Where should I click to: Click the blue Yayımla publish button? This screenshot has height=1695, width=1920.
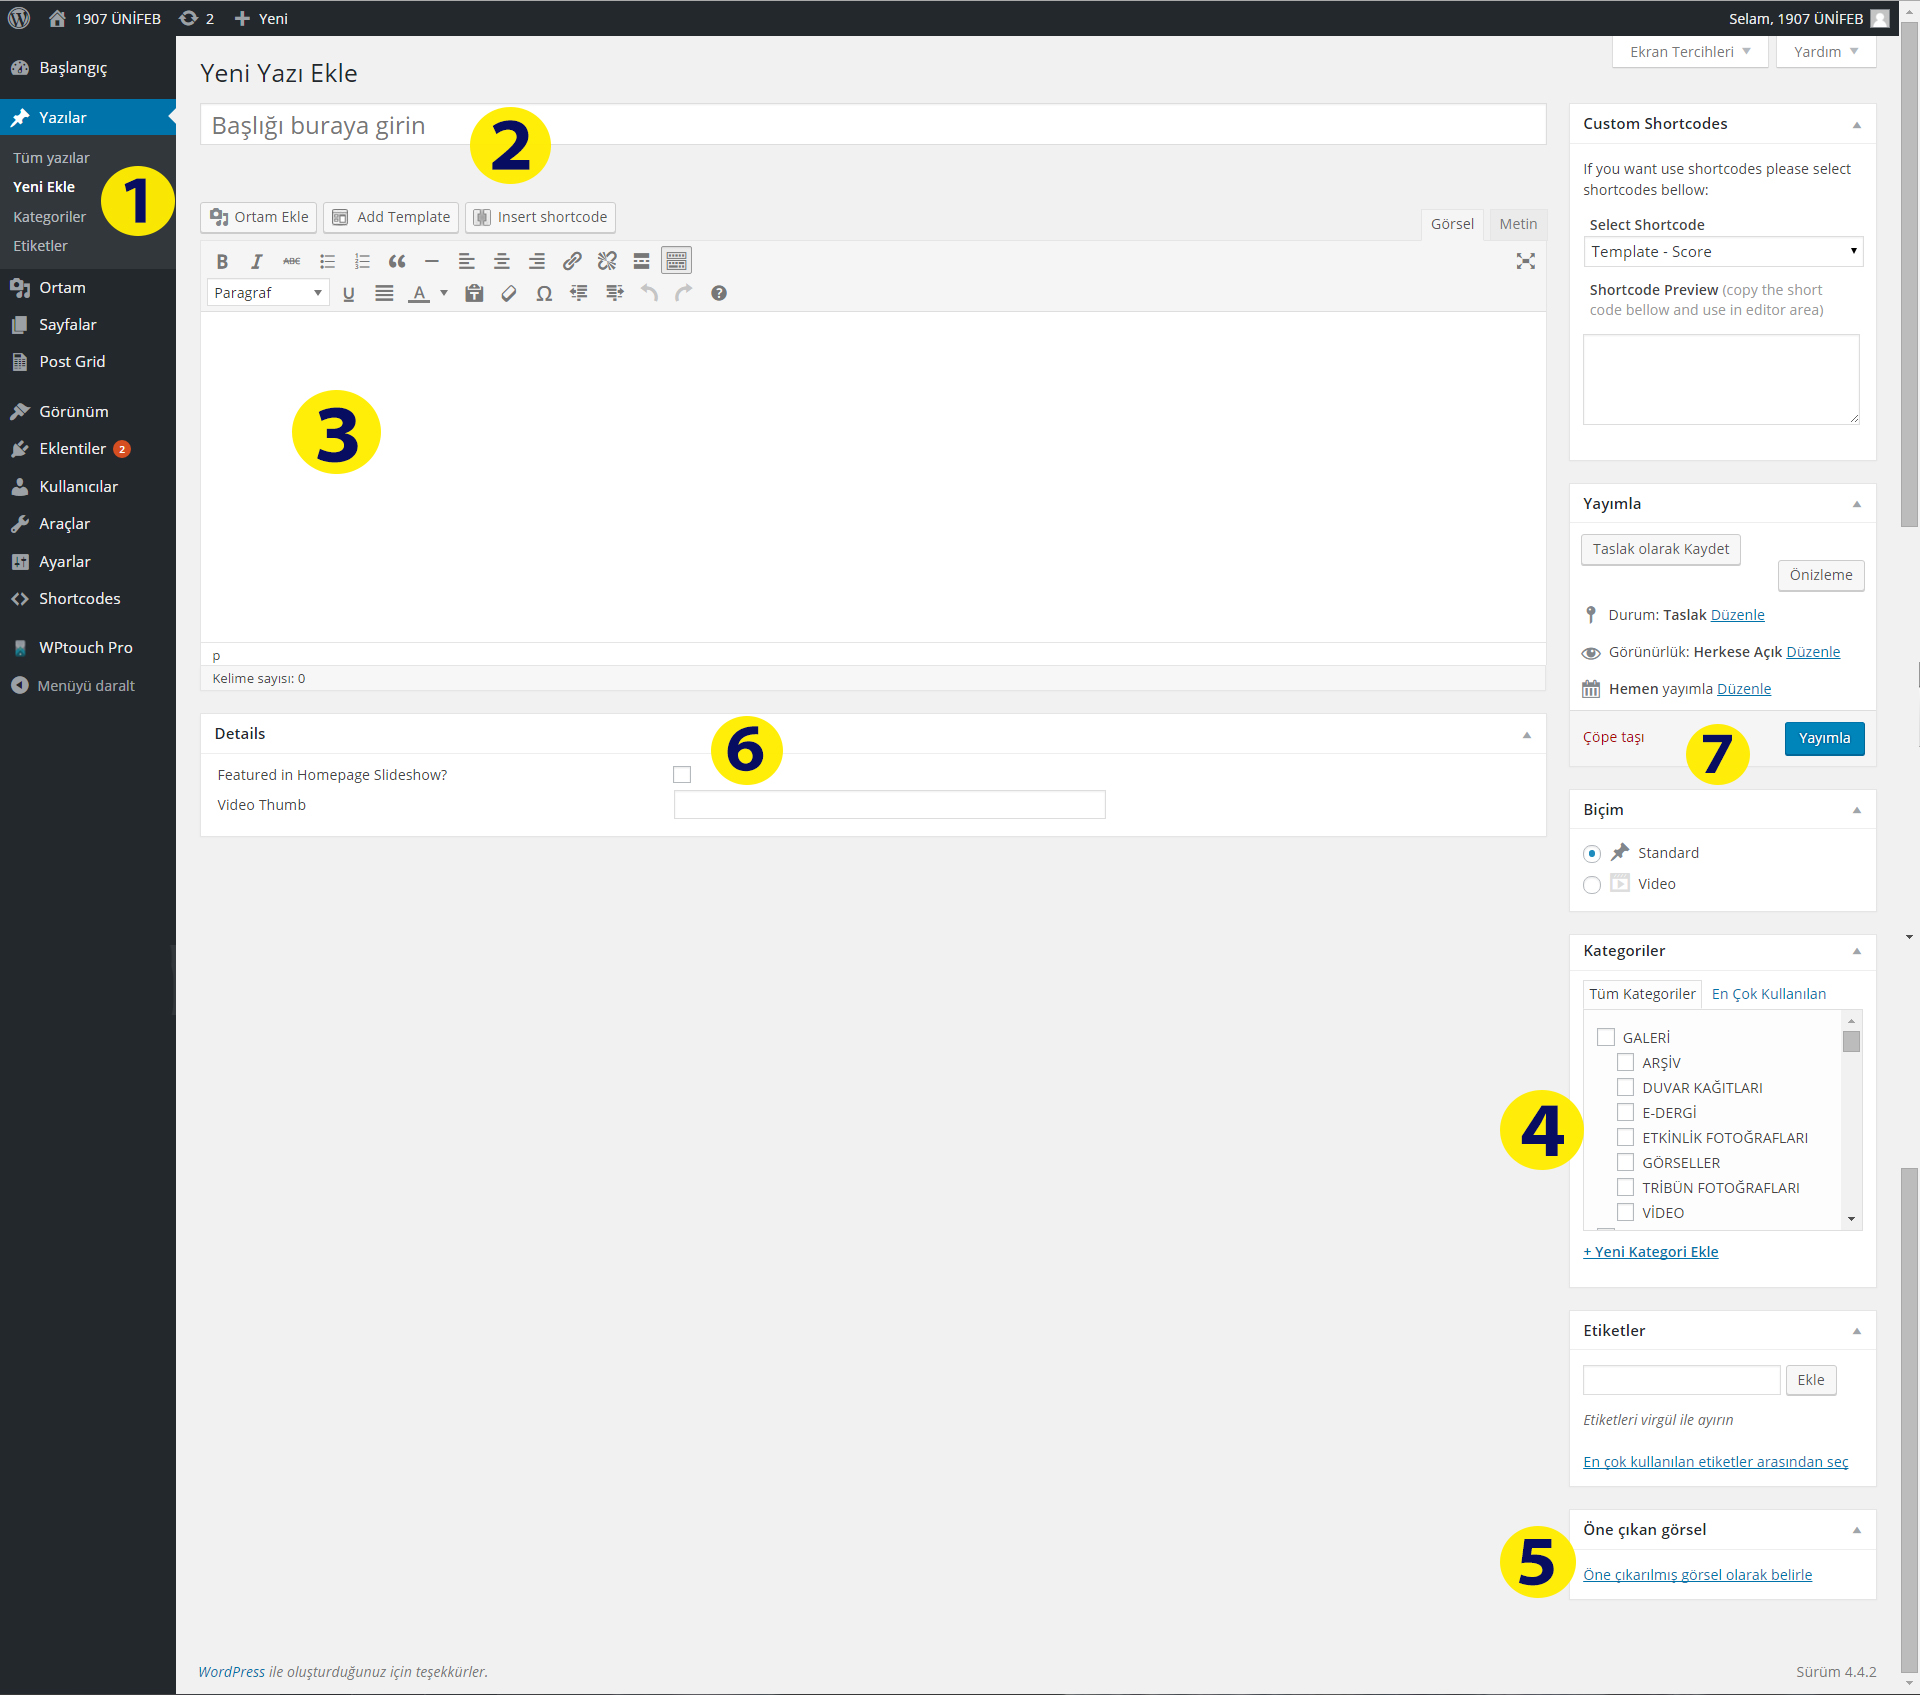coord(1823,738)
